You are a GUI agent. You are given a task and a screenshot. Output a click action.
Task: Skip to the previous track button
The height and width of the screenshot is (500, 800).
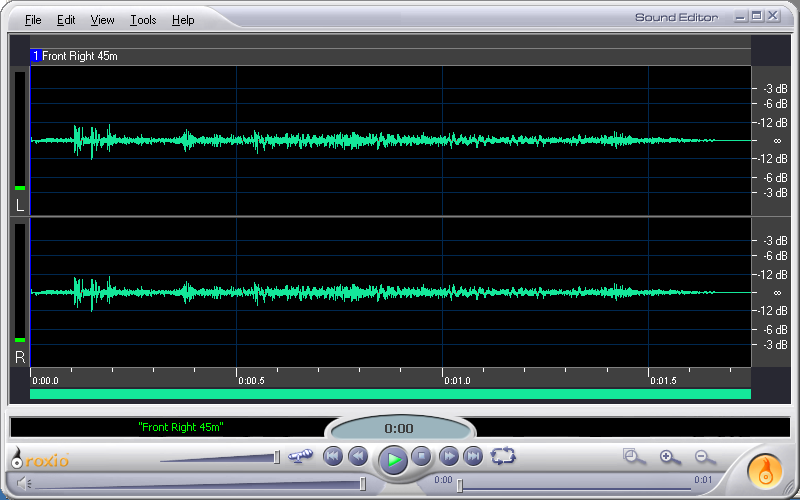coord(333,457)
